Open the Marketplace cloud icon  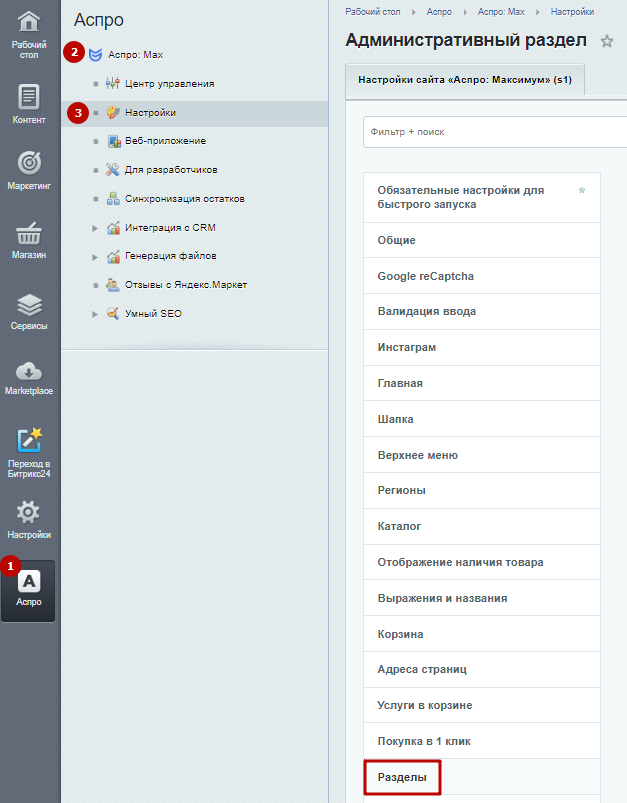click(x=29, y=371)
